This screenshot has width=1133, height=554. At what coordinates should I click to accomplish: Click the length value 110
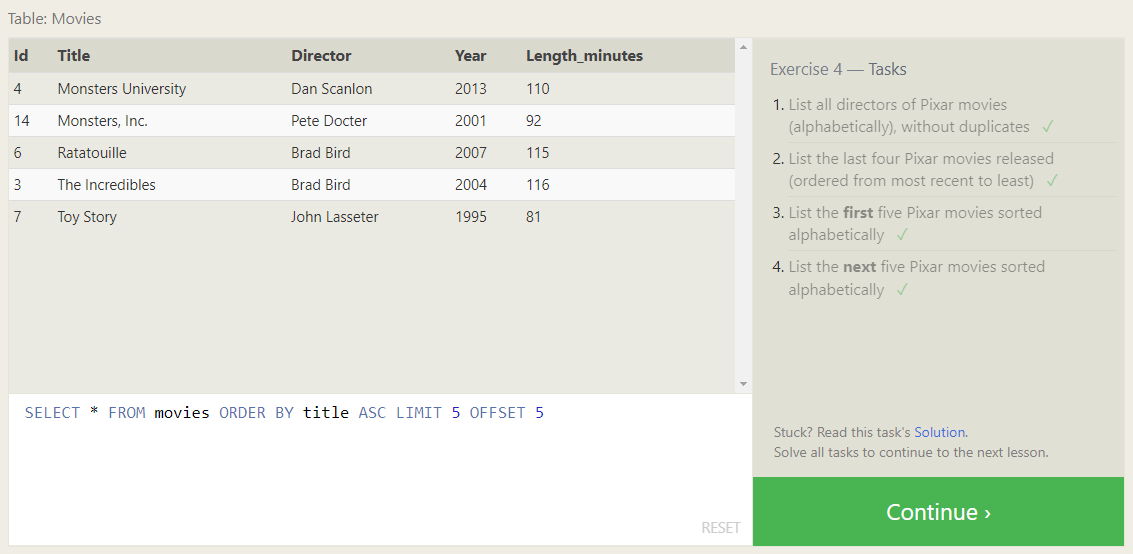538,89
